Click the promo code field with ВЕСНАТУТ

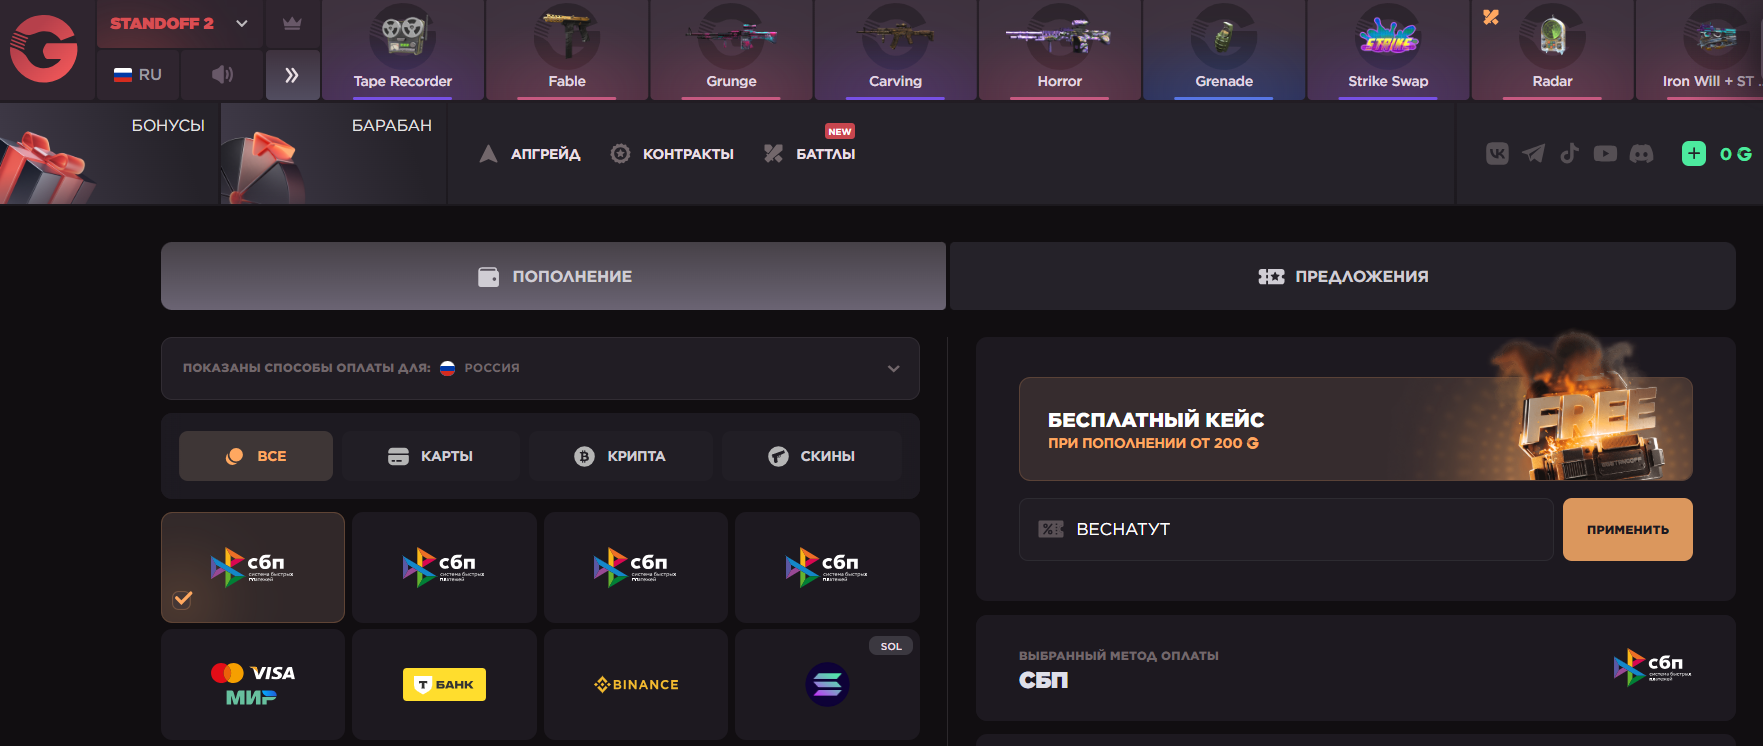click(x=1286, y=529)
